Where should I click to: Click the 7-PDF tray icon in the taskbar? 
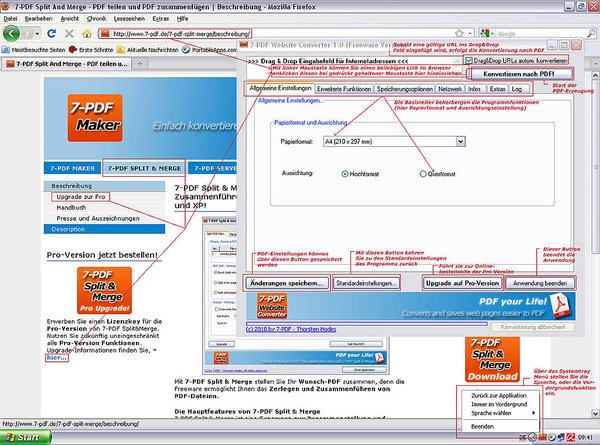542,437
